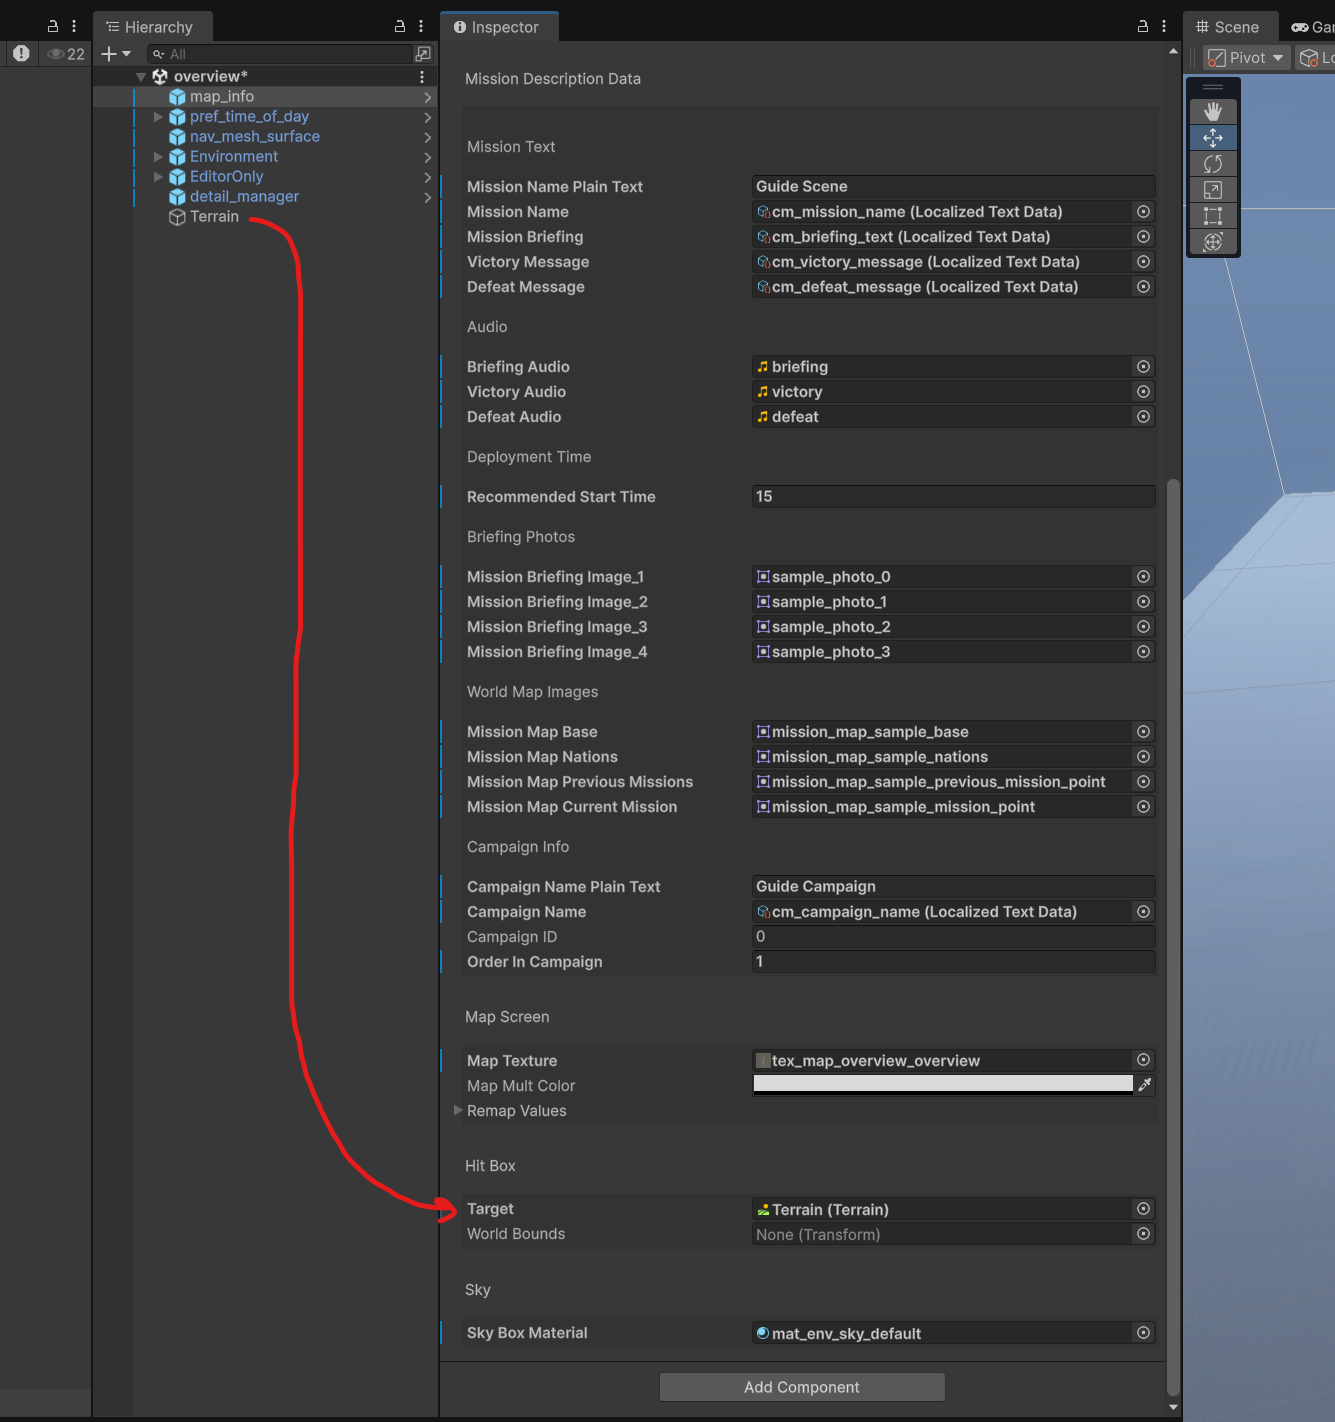The width and height of the screenshot is (1335, 1422).
Task: Open object picker for Campaign Name
Action: pyautogui.click(x=1144, y=912)
